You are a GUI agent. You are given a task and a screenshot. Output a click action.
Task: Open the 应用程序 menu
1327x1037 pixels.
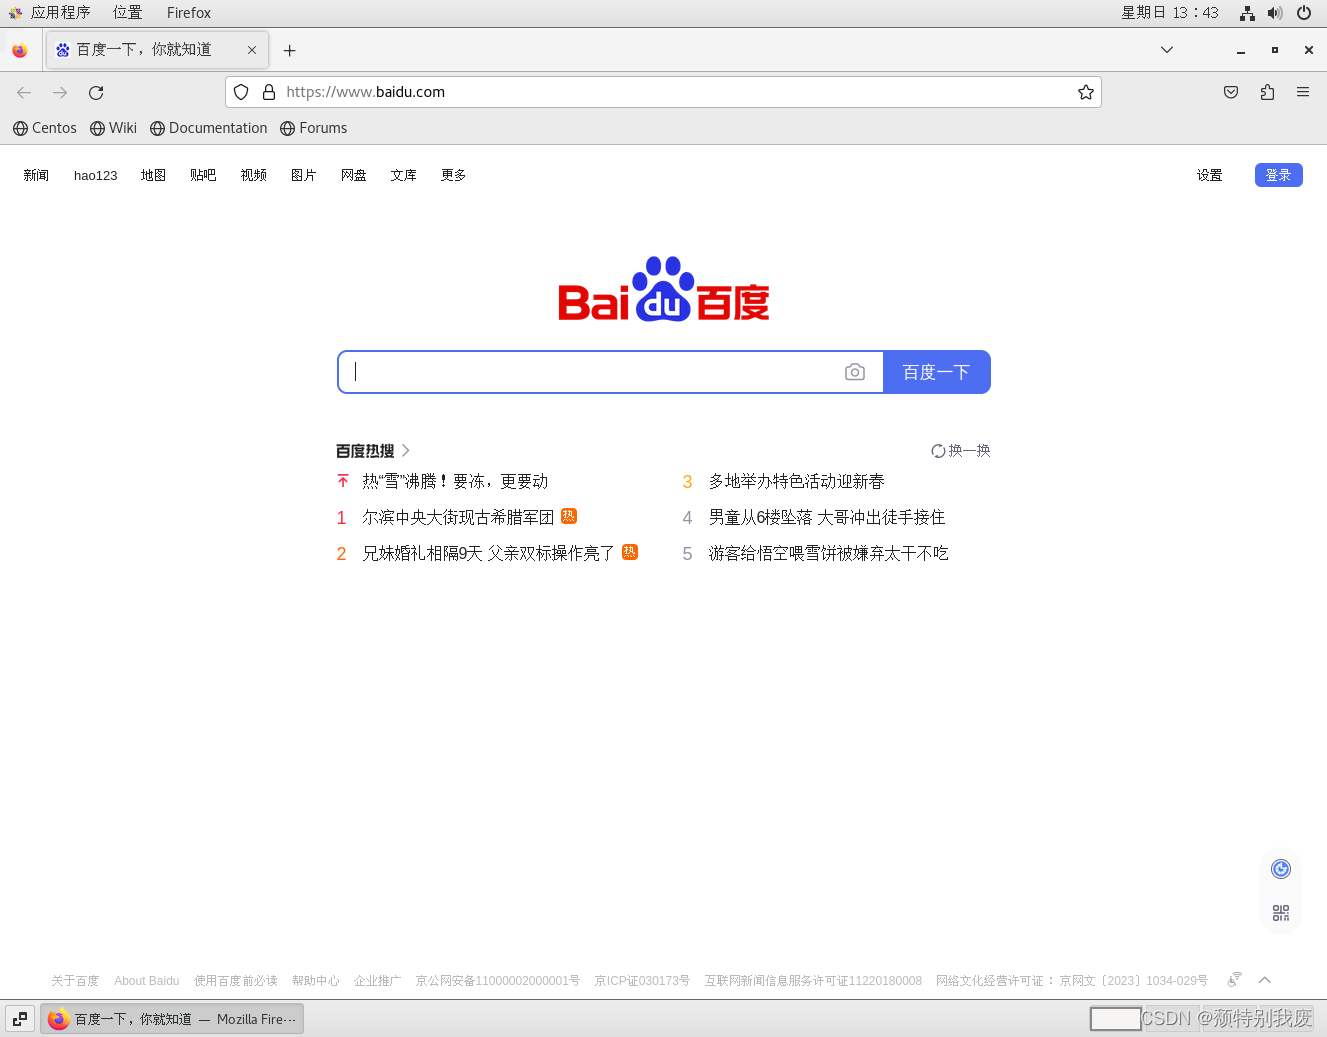[x=50, y=13]
